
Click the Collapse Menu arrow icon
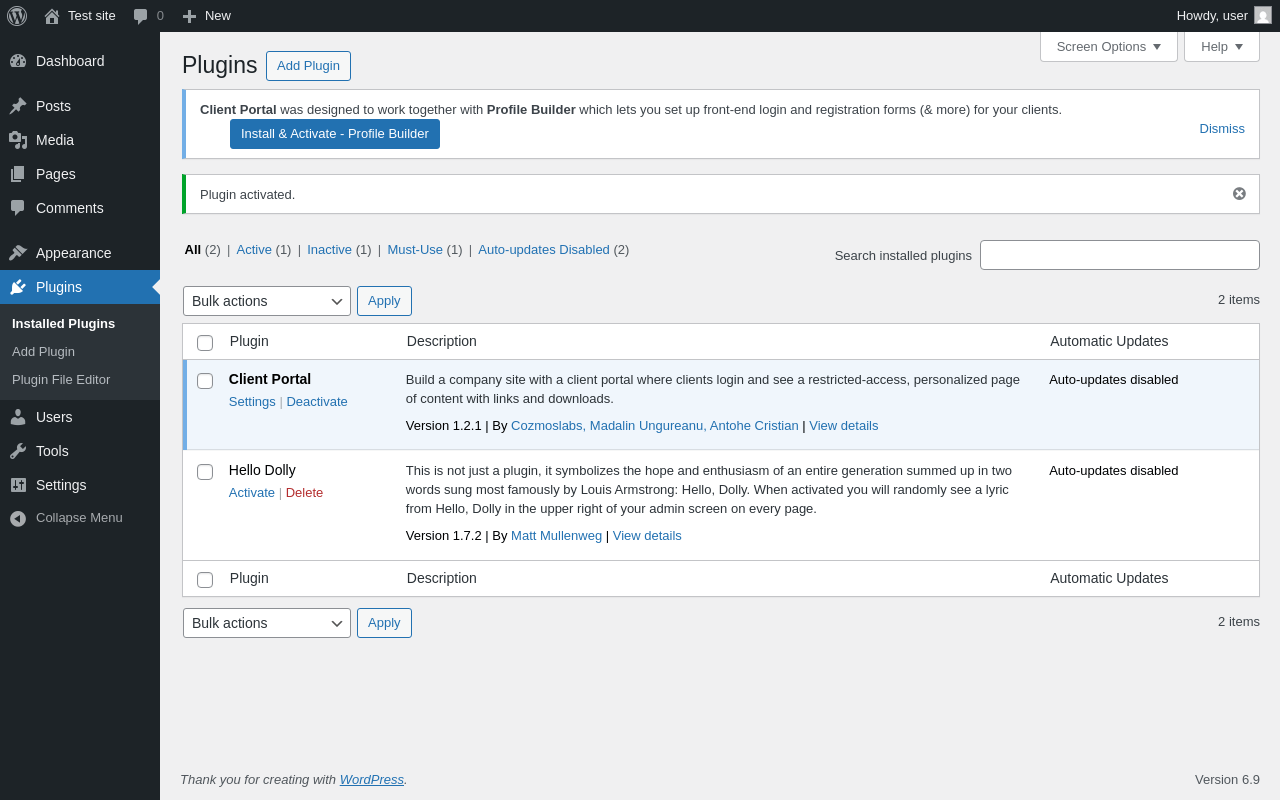point(18,518)
